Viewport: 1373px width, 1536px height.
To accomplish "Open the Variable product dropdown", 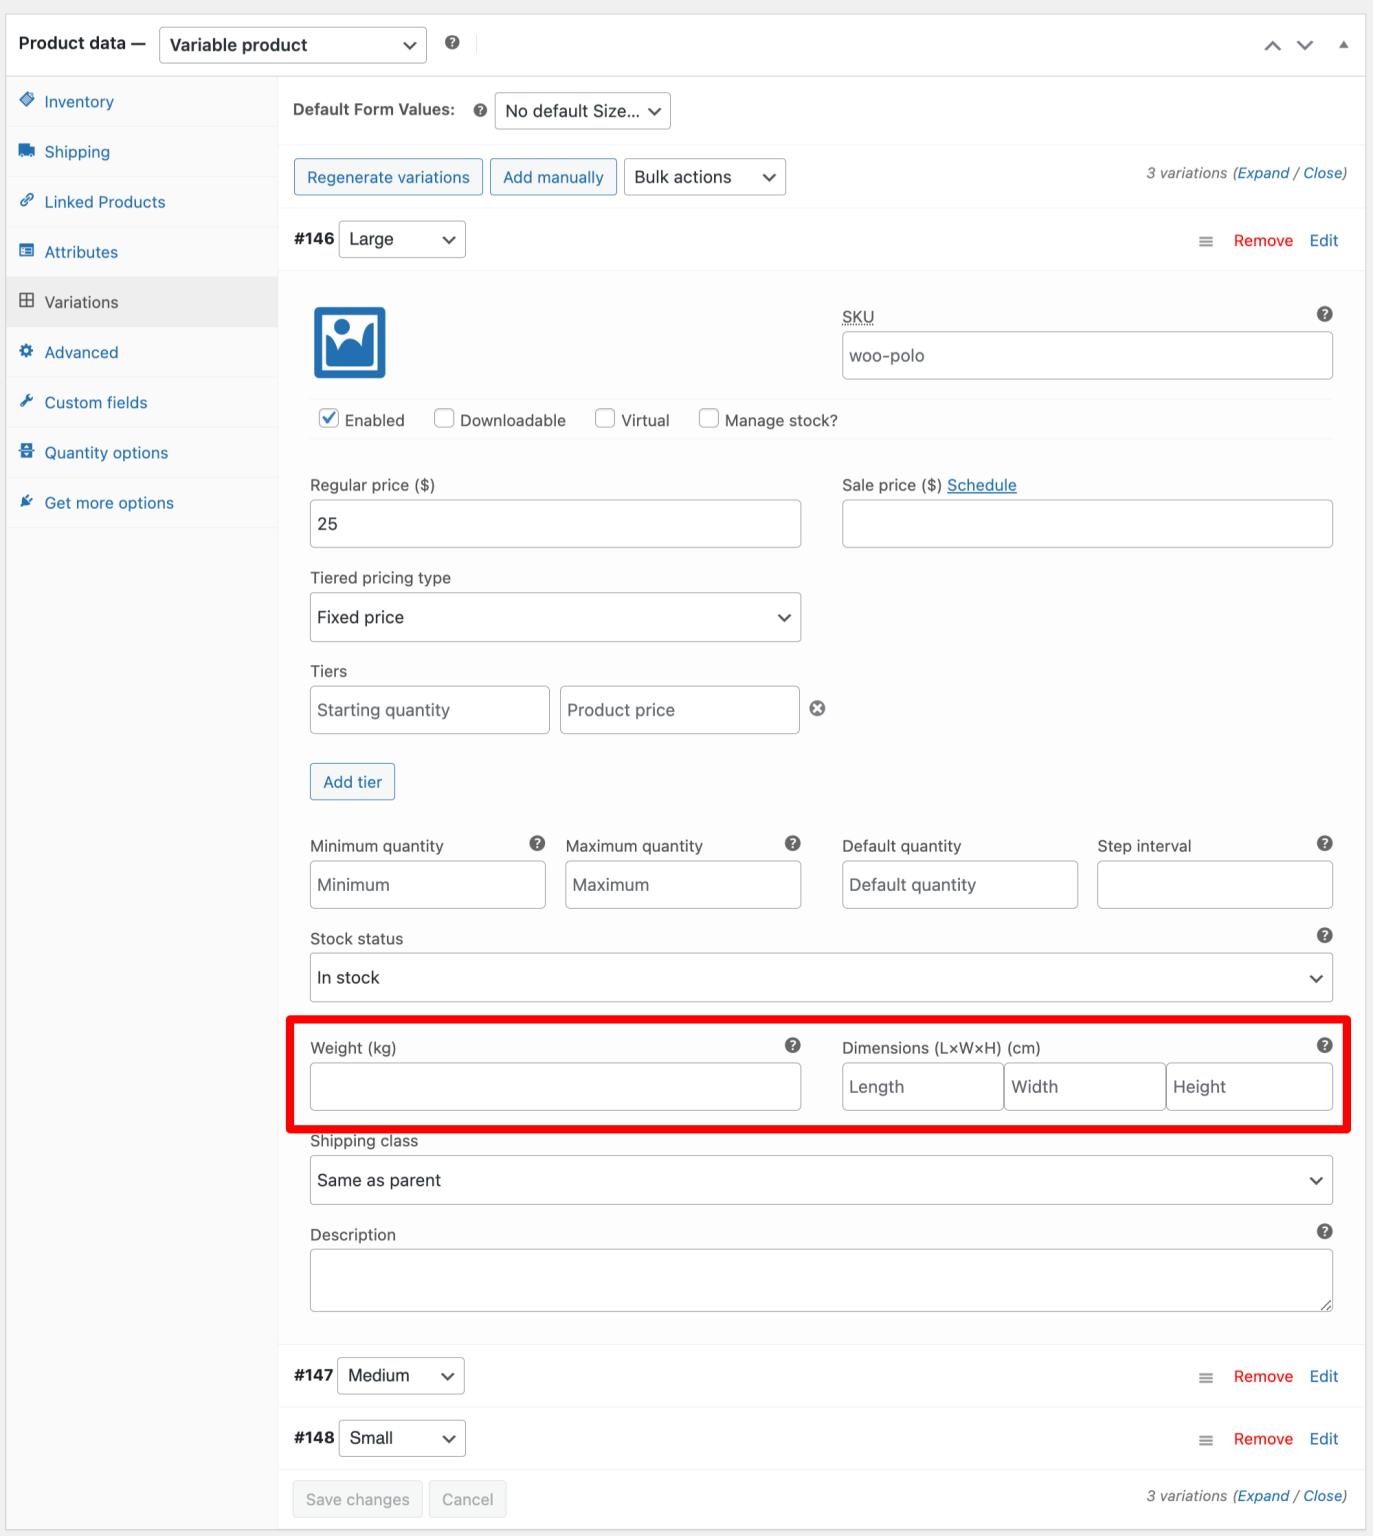I will [291, 44].
